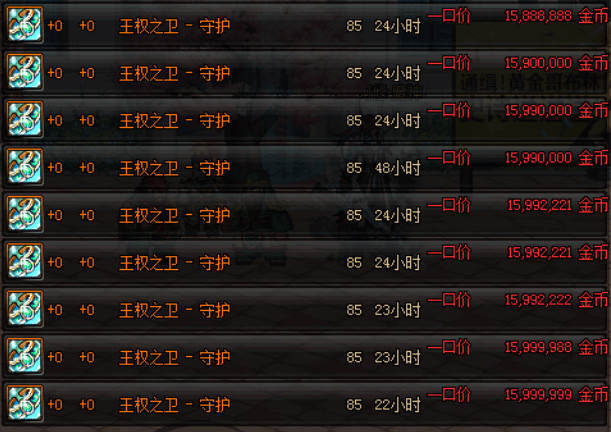Click item icon of the 15,999,999 gold listing
611x432 pixels.
pos(25,404)
